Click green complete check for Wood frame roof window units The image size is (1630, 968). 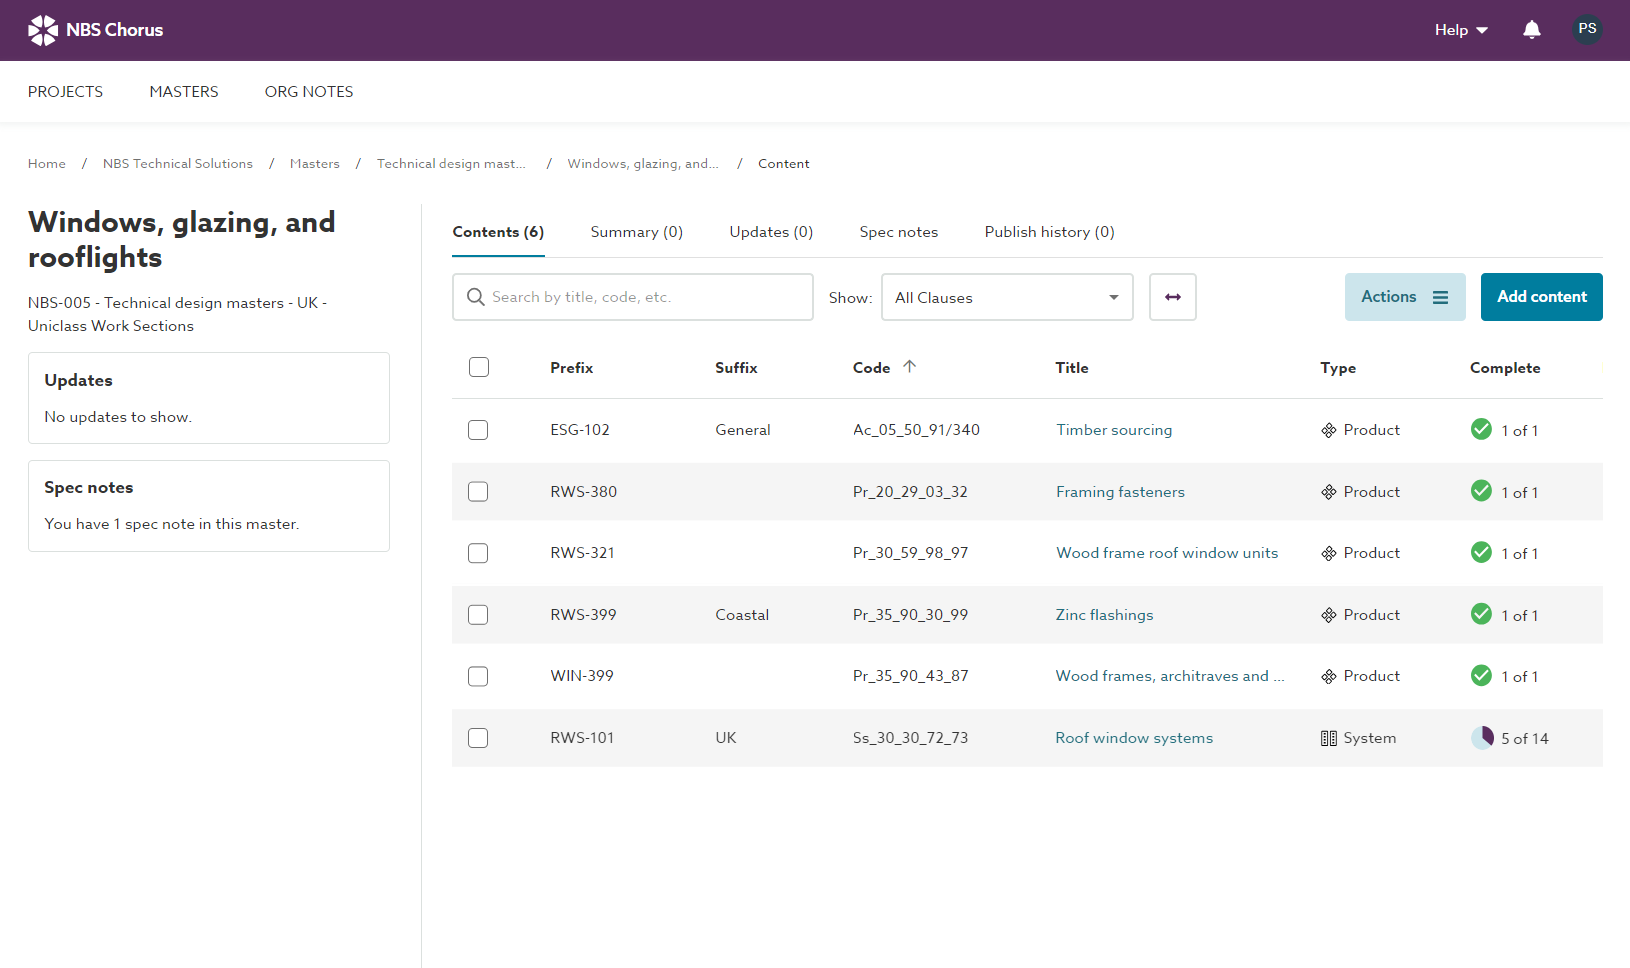[1481, 552]
